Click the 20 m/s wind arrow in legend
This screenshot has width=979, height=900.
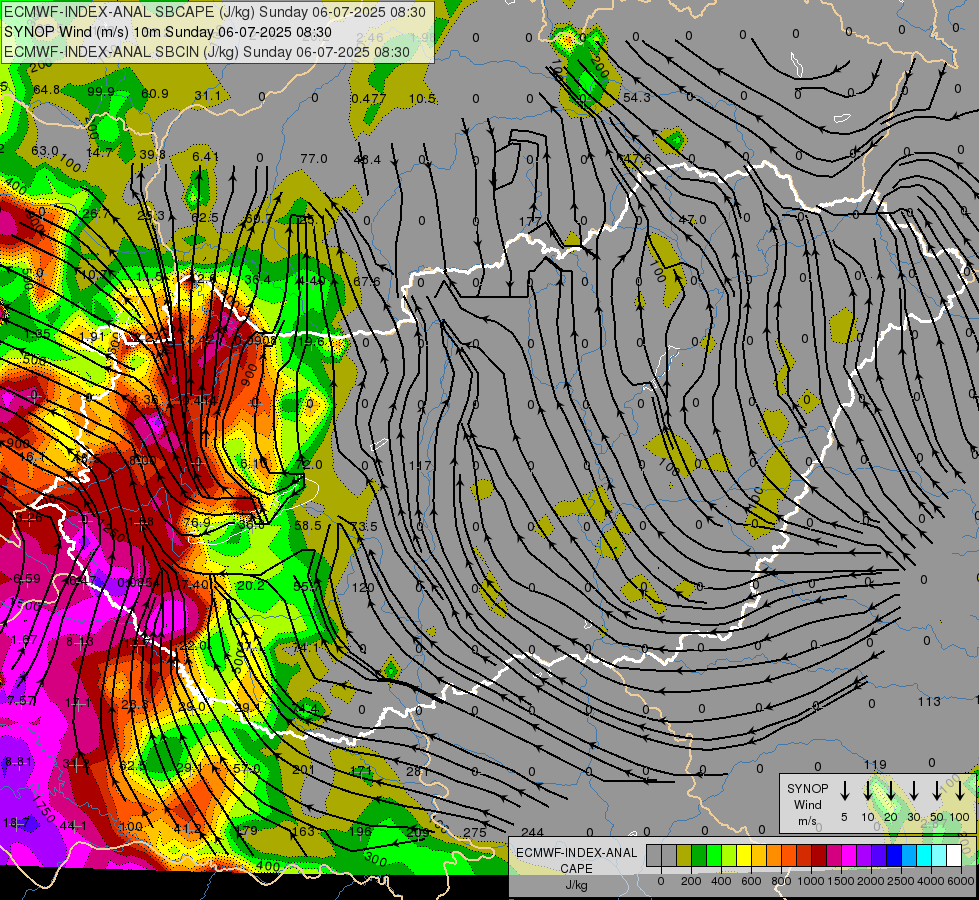pos(890,791)
